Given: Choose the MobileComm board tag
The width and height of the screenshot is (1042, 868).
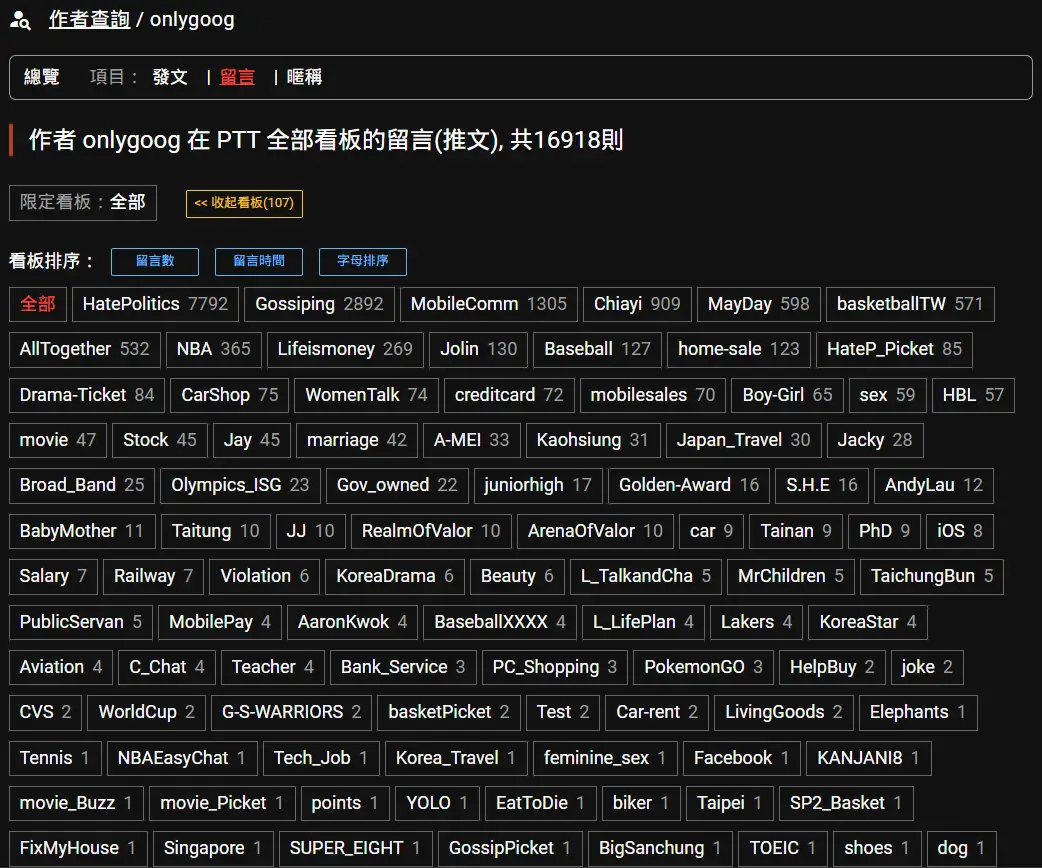Looking at the screenshot, I should (x=488, y=304).
